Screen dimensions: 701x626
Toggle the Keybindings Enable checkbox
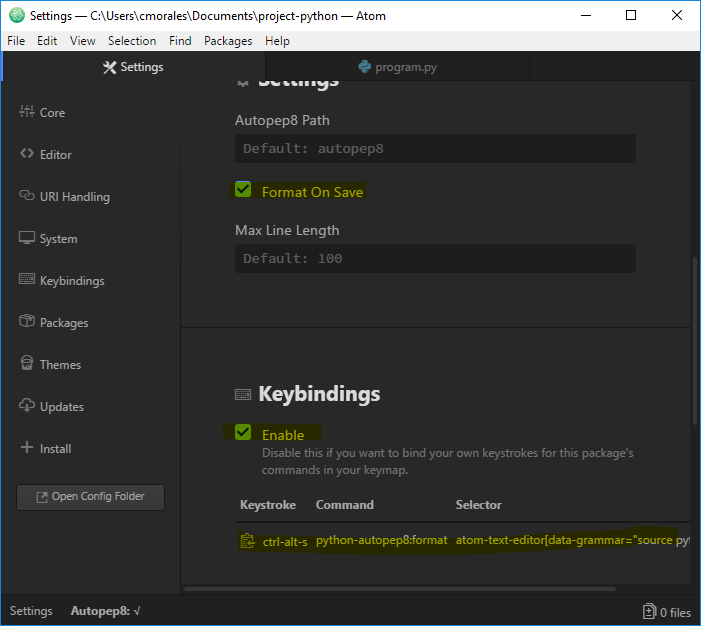243,432
